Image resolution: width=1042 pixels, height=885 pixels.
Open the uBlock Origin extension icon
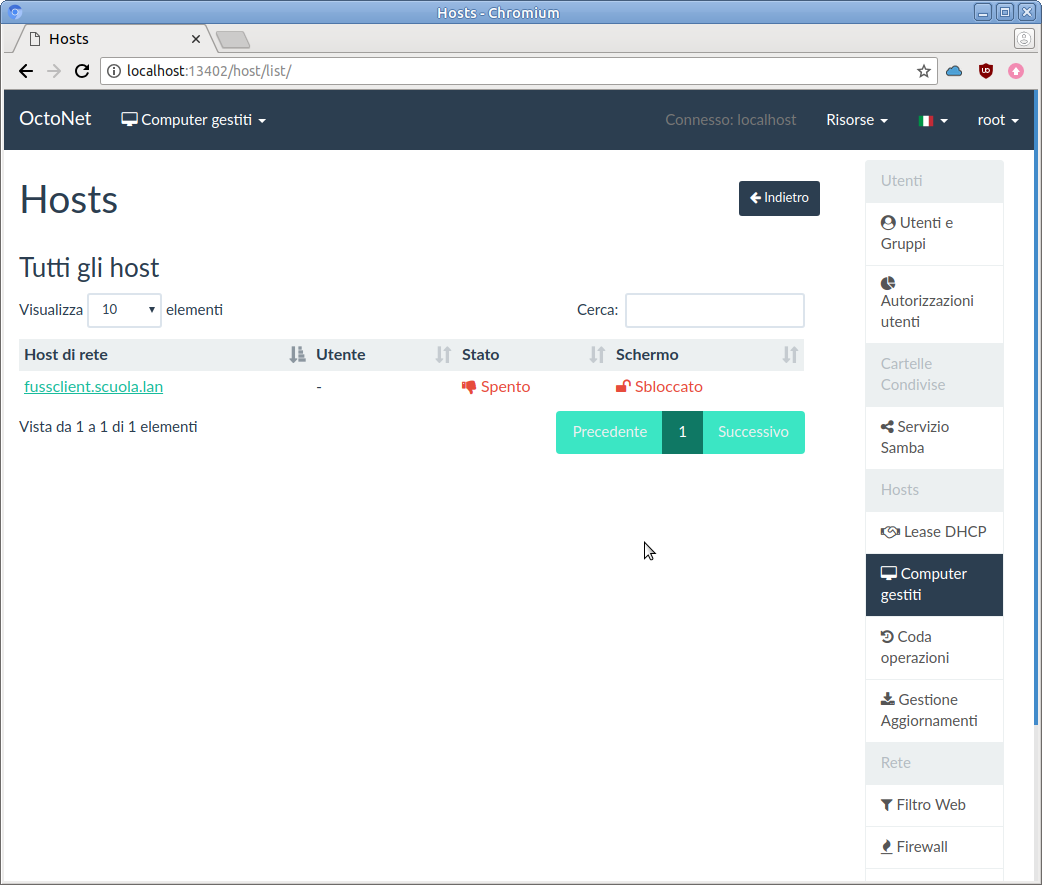point(986,71)
